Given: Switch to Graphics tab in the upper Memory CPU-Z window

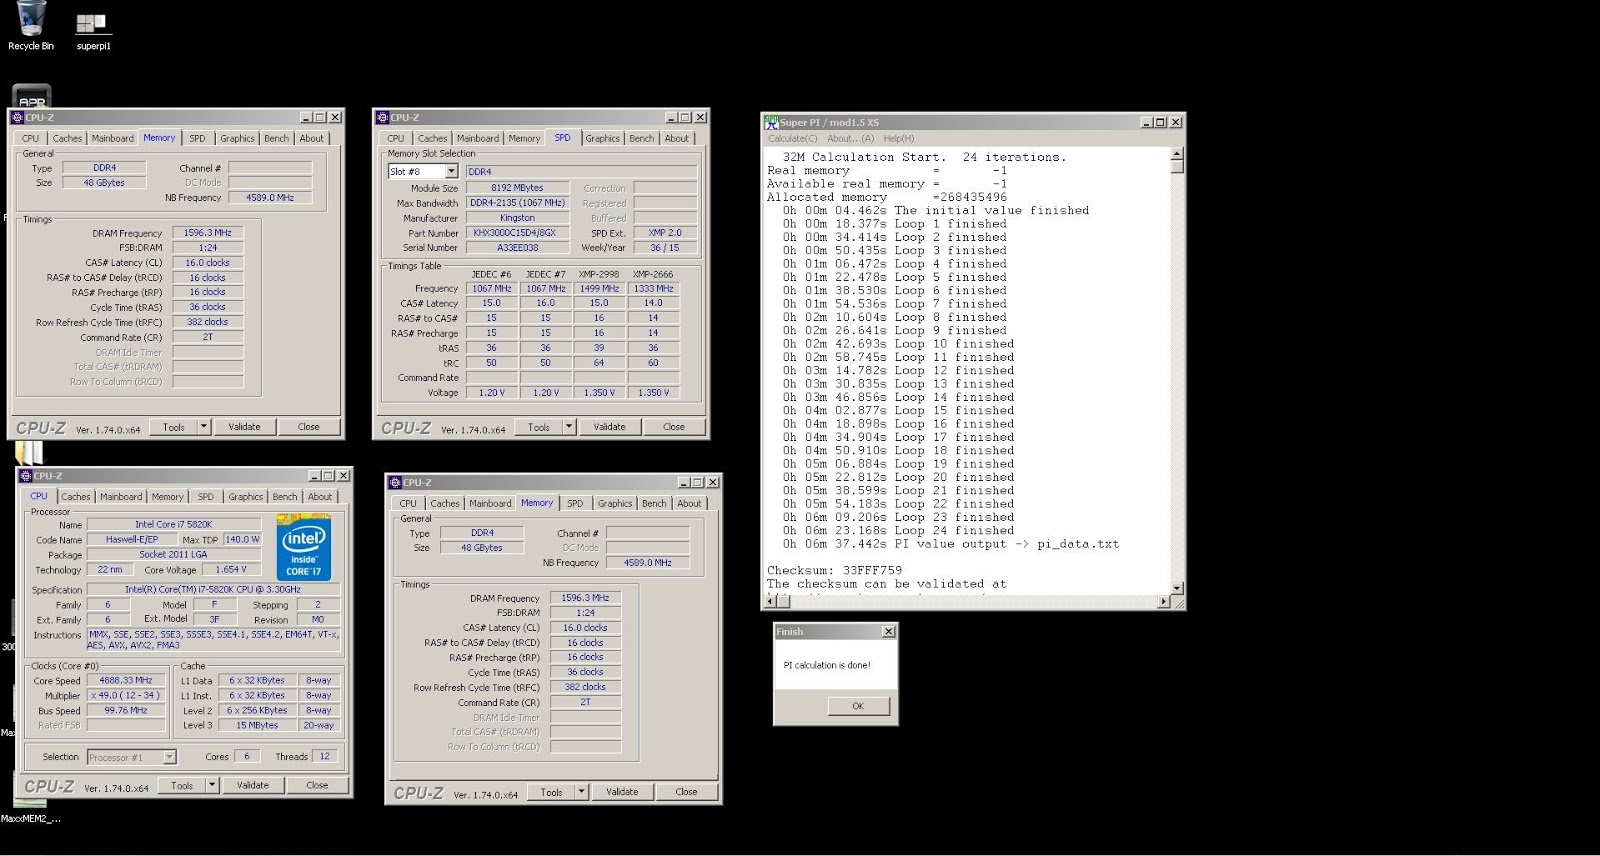Looking at the screenshot, I should point(237,139).
